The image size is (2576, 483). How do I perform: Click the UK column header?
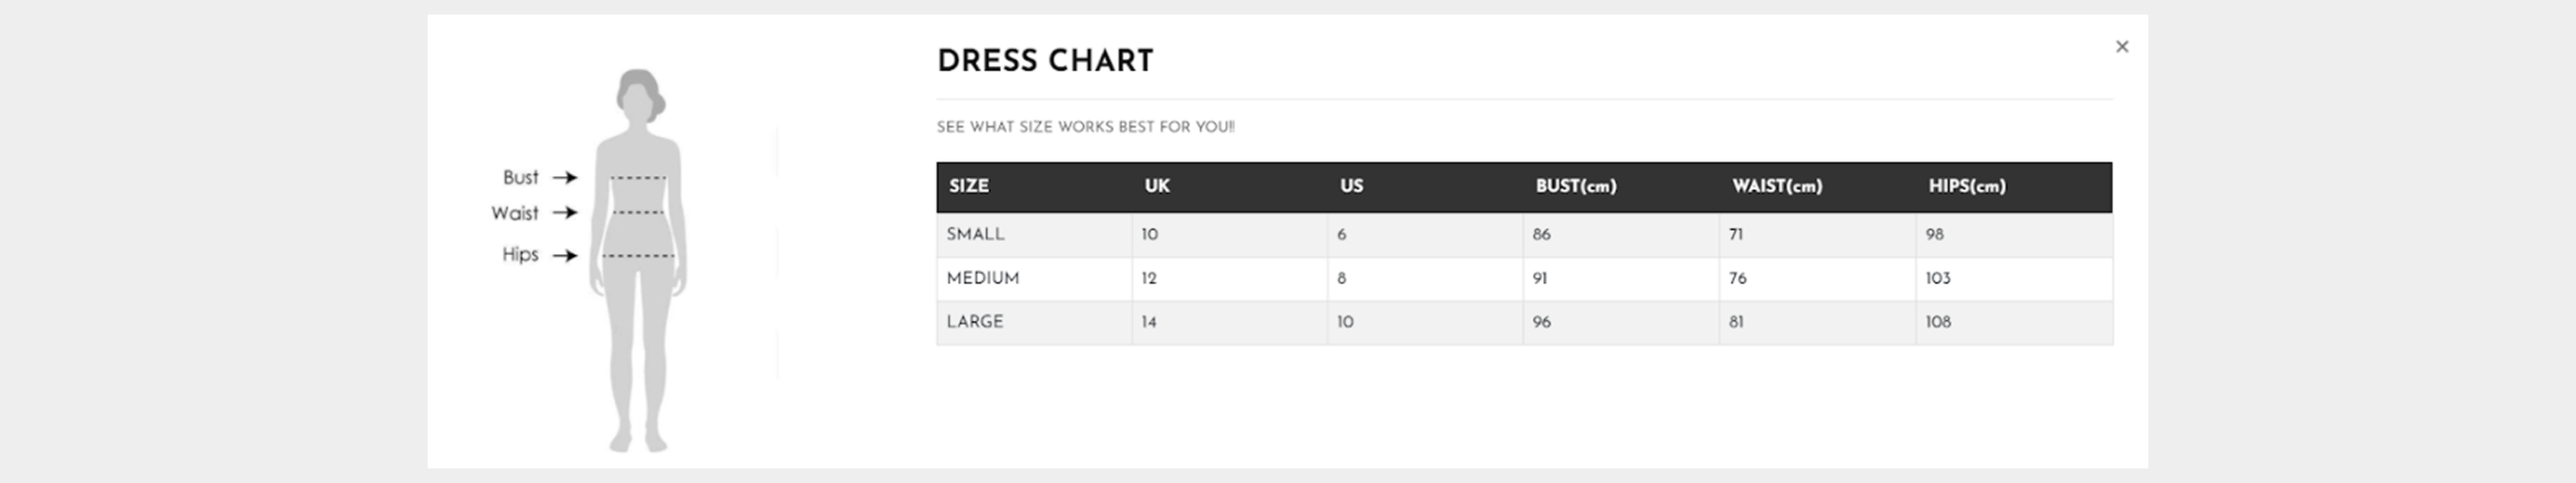[x=1157, y=186]
